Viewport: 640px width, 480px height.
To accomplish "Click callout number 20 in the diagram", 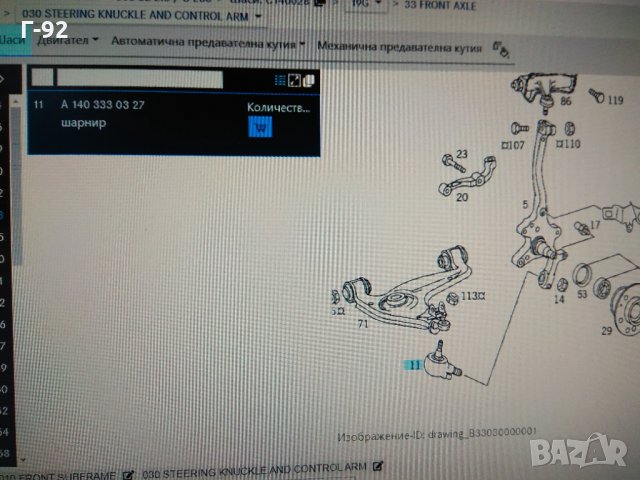I will (461, 197).
